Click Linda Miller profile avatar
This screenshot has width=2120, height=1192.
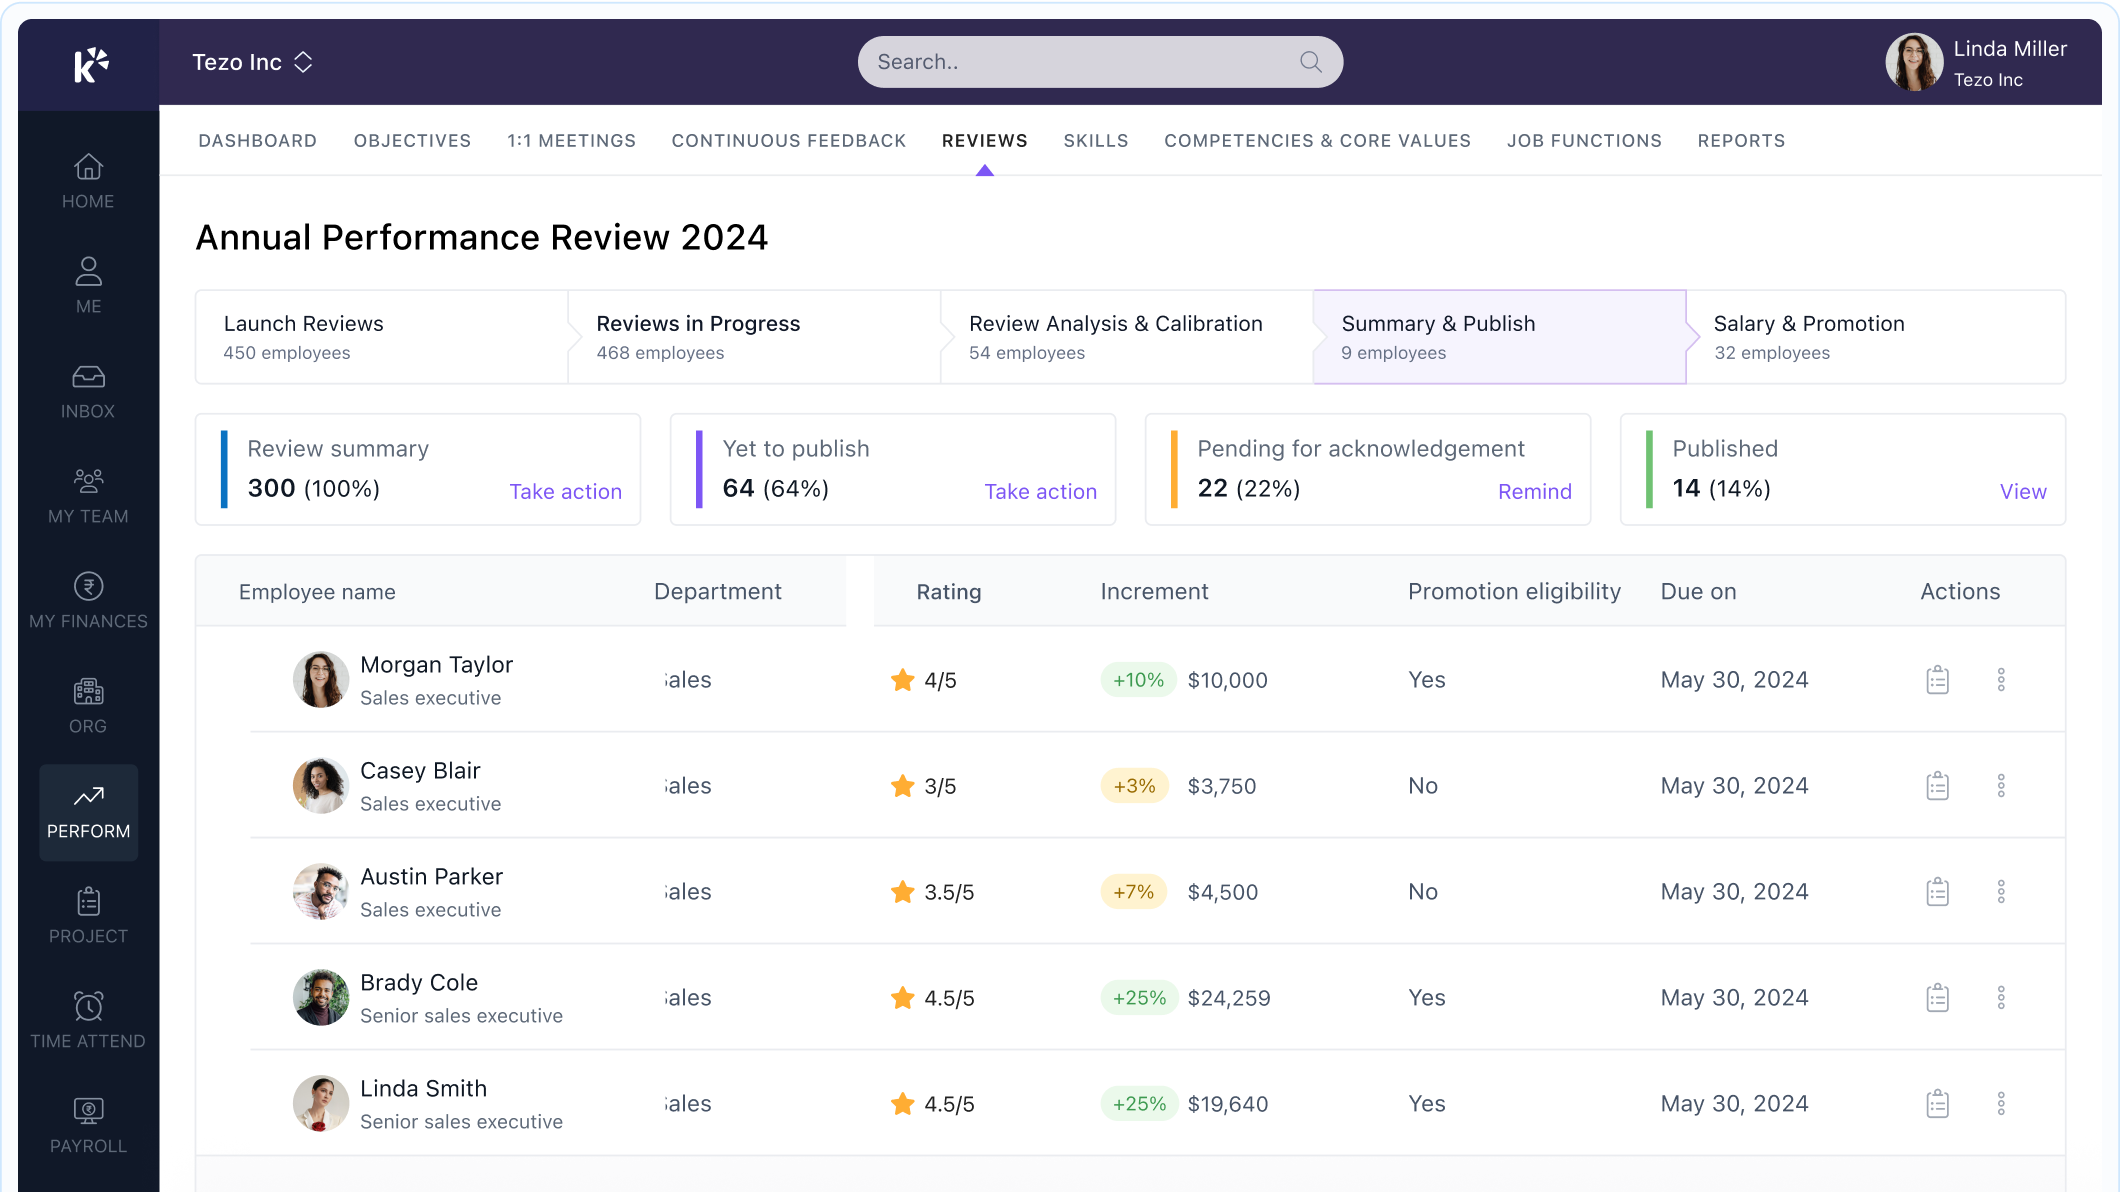coord(1913,62)
